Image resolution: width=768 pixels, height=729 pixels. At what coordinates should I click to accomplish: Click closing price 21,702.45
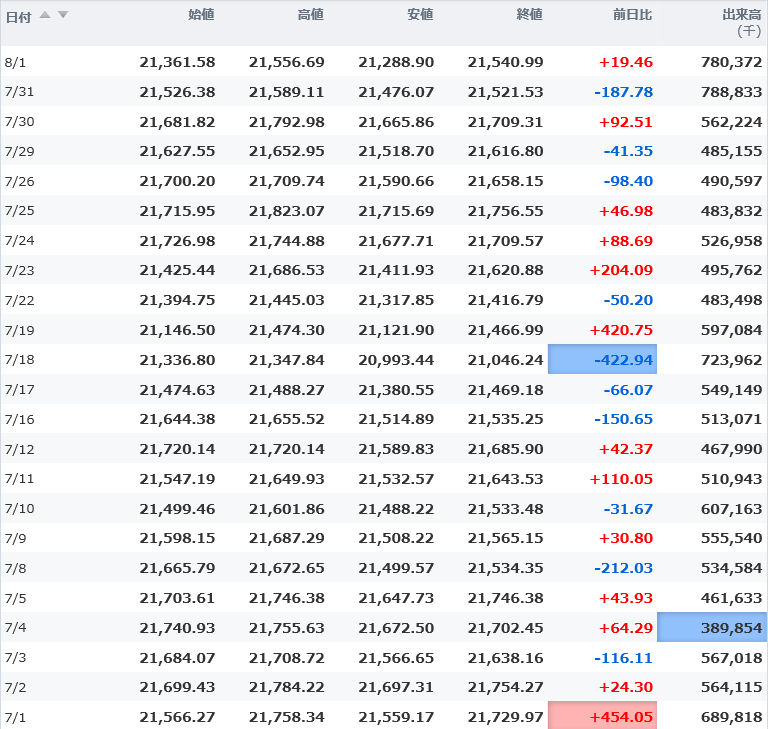(x=505, y=628)
